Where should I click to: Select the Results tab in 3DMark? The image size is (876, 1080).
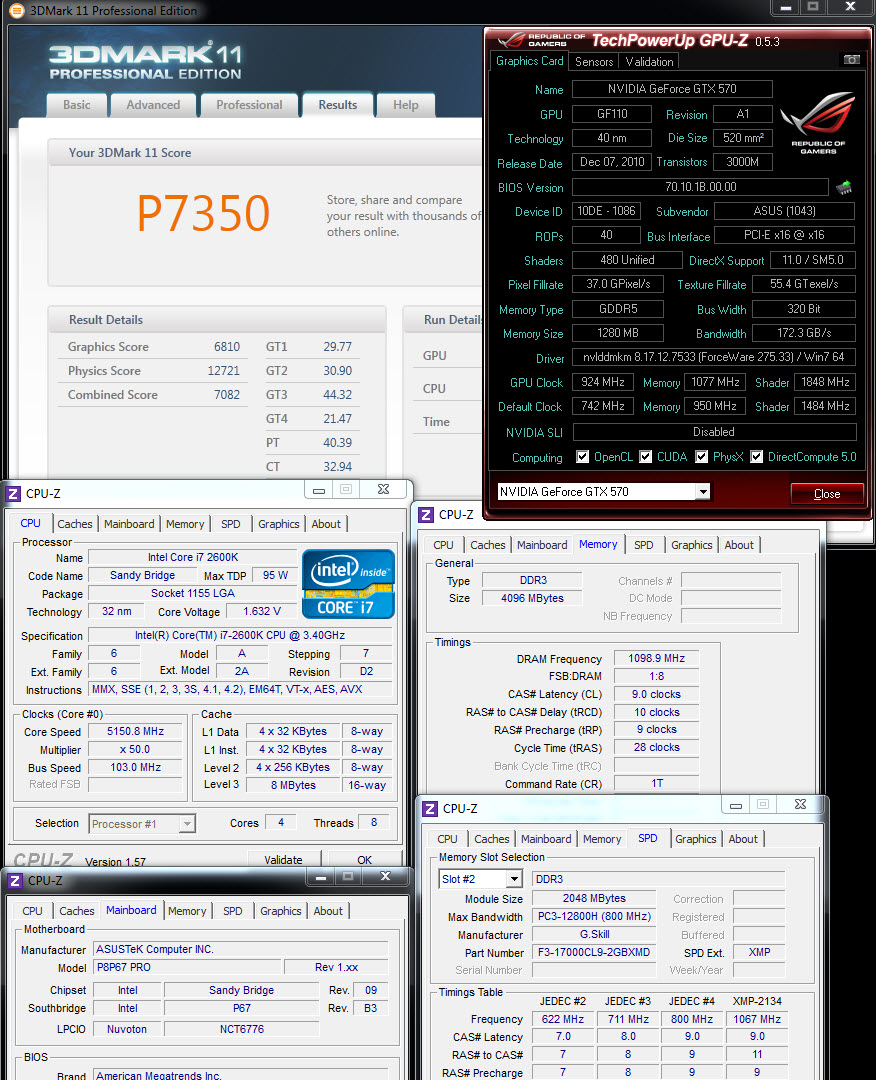coord(337,105)
